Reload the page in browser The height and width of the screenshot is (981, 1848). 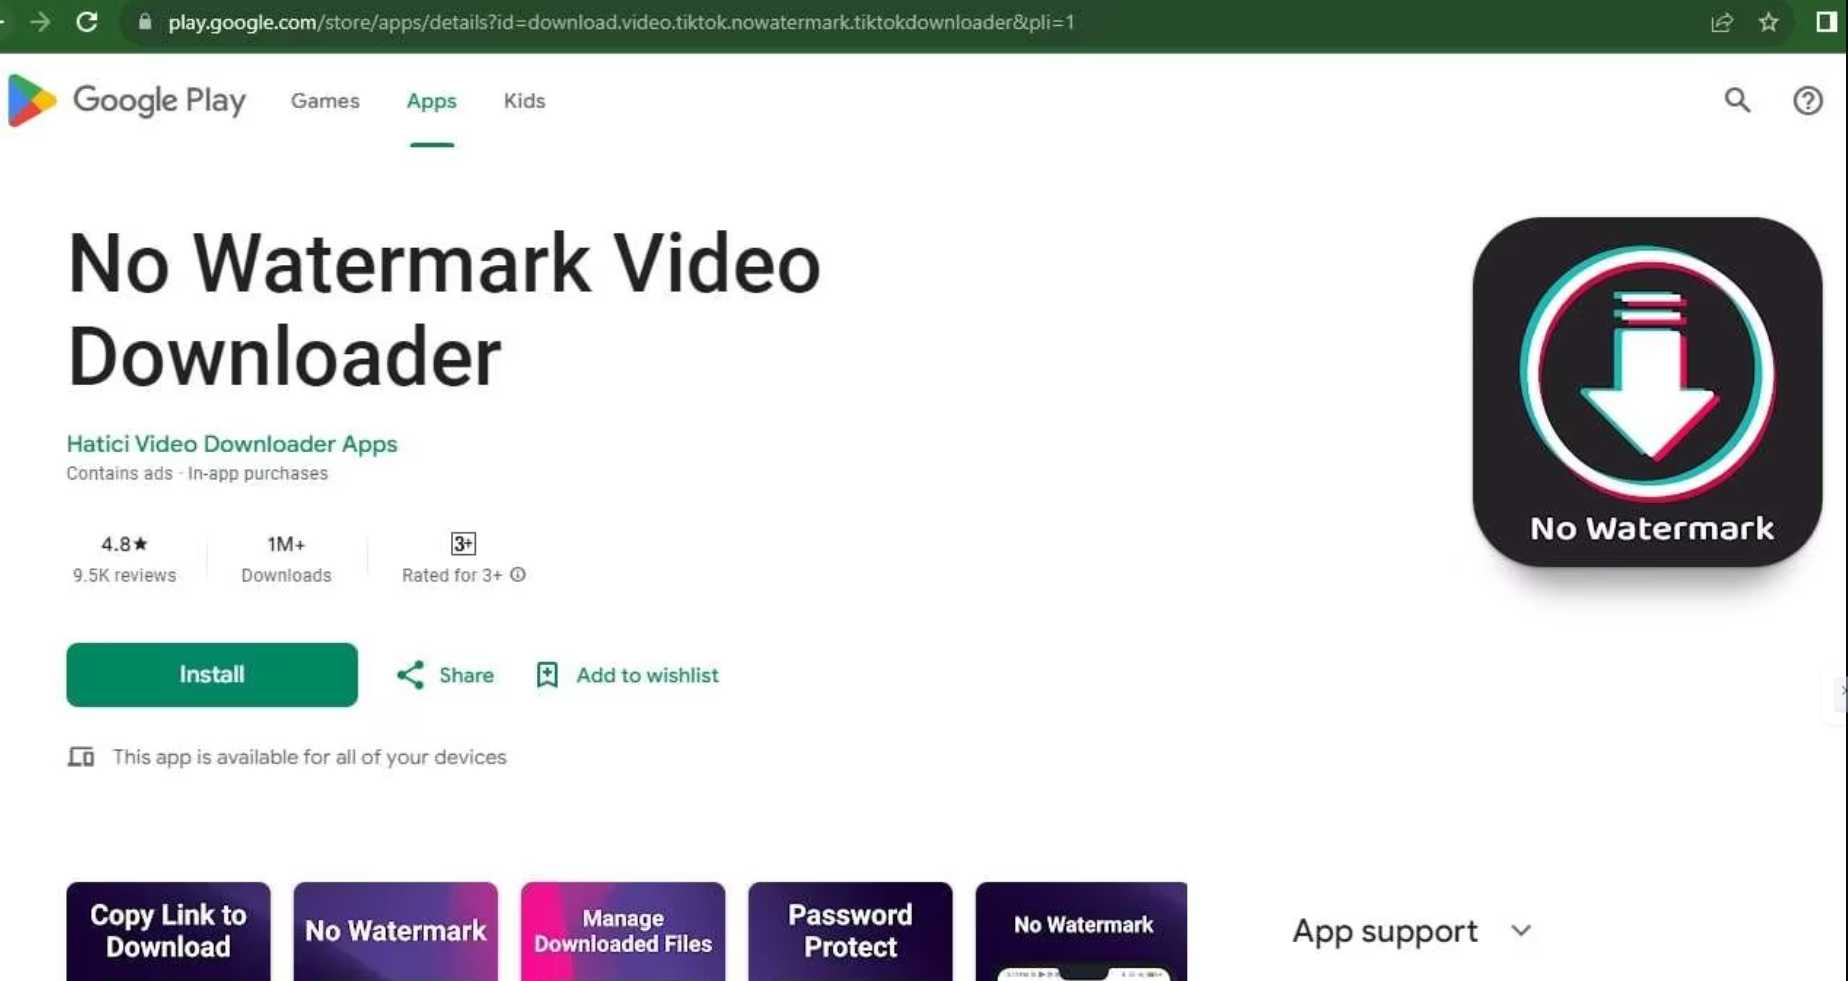click(87, 22)
